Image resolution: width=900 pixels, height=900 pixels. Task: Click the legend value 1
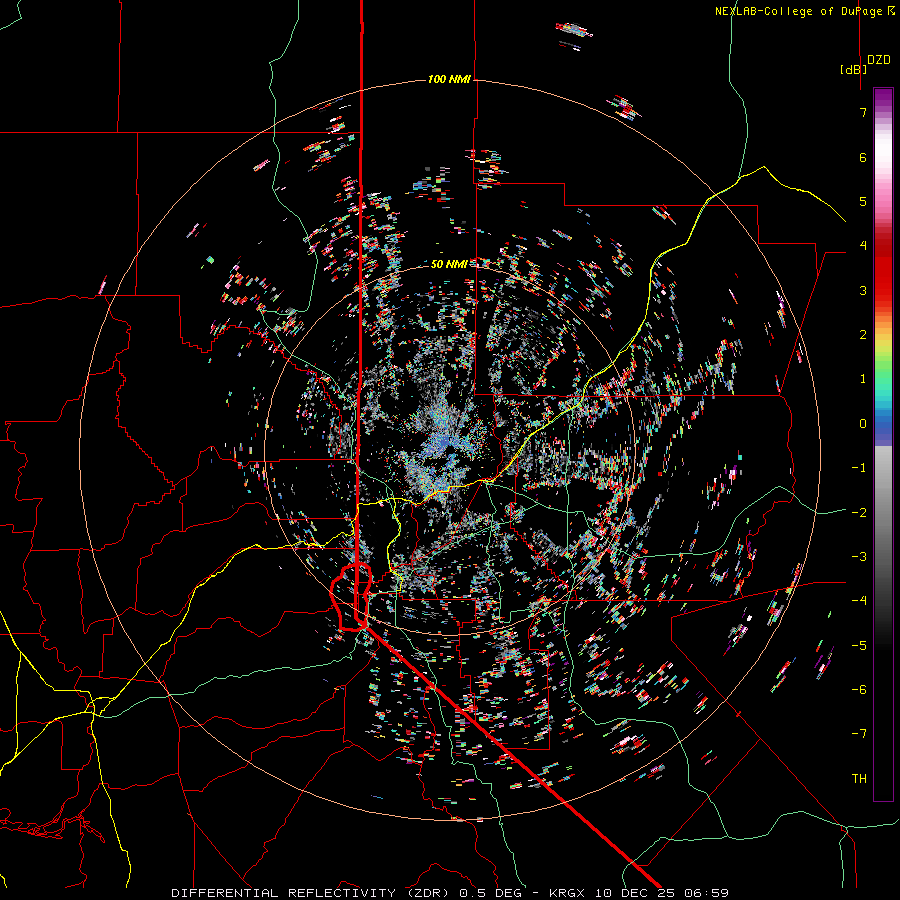click(x=863, y=379)
